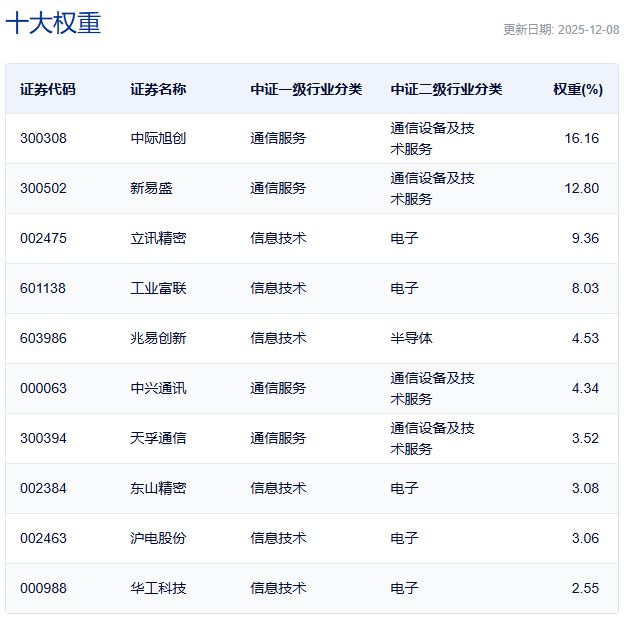
Task: Click the 更新日期 2025-12-08 text
Action: click(560, 30)
